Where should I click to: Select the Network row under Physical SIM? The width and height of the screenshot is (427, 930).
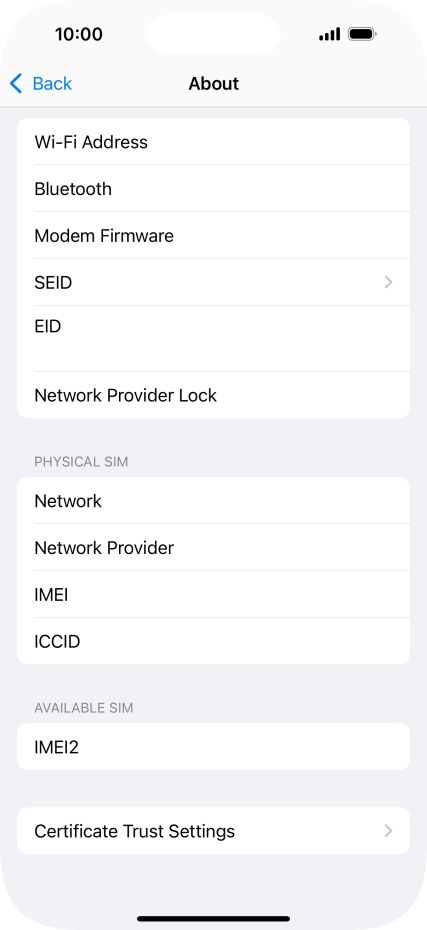214,501
